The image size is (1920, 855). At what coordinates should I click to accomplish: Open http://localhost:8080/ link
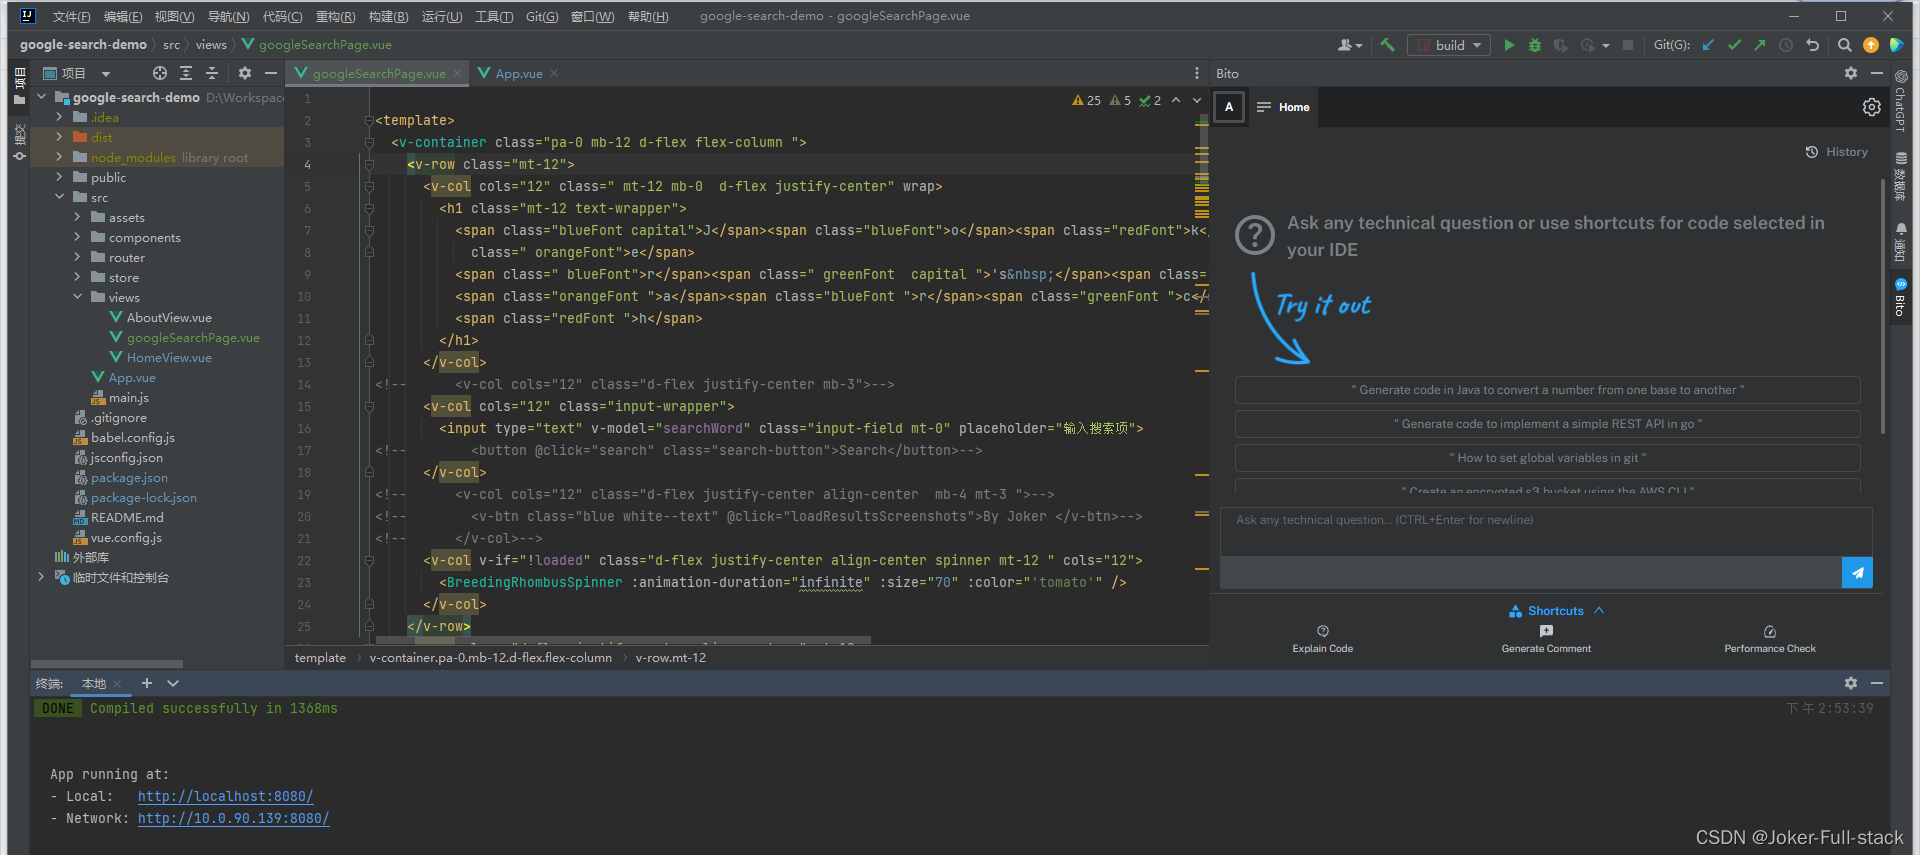[225, 796]
